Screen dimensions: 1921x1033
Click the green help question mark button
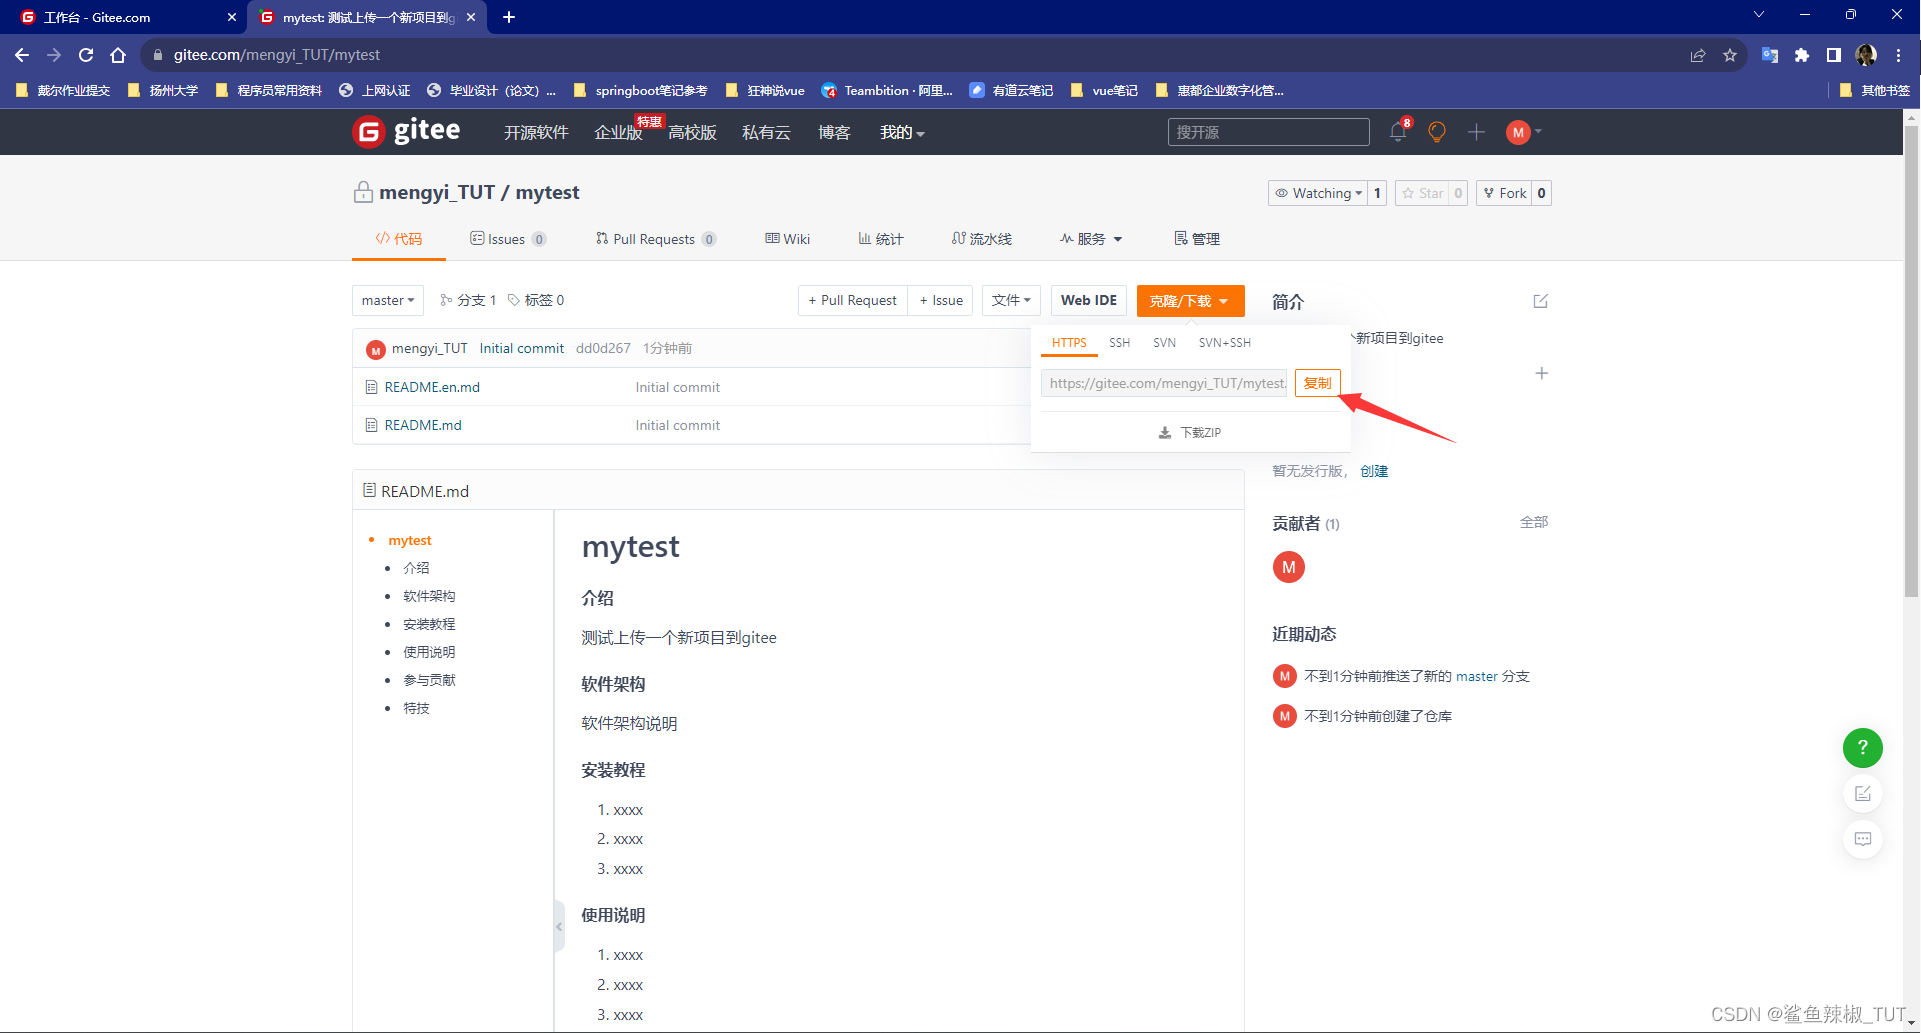[1862, 747]
